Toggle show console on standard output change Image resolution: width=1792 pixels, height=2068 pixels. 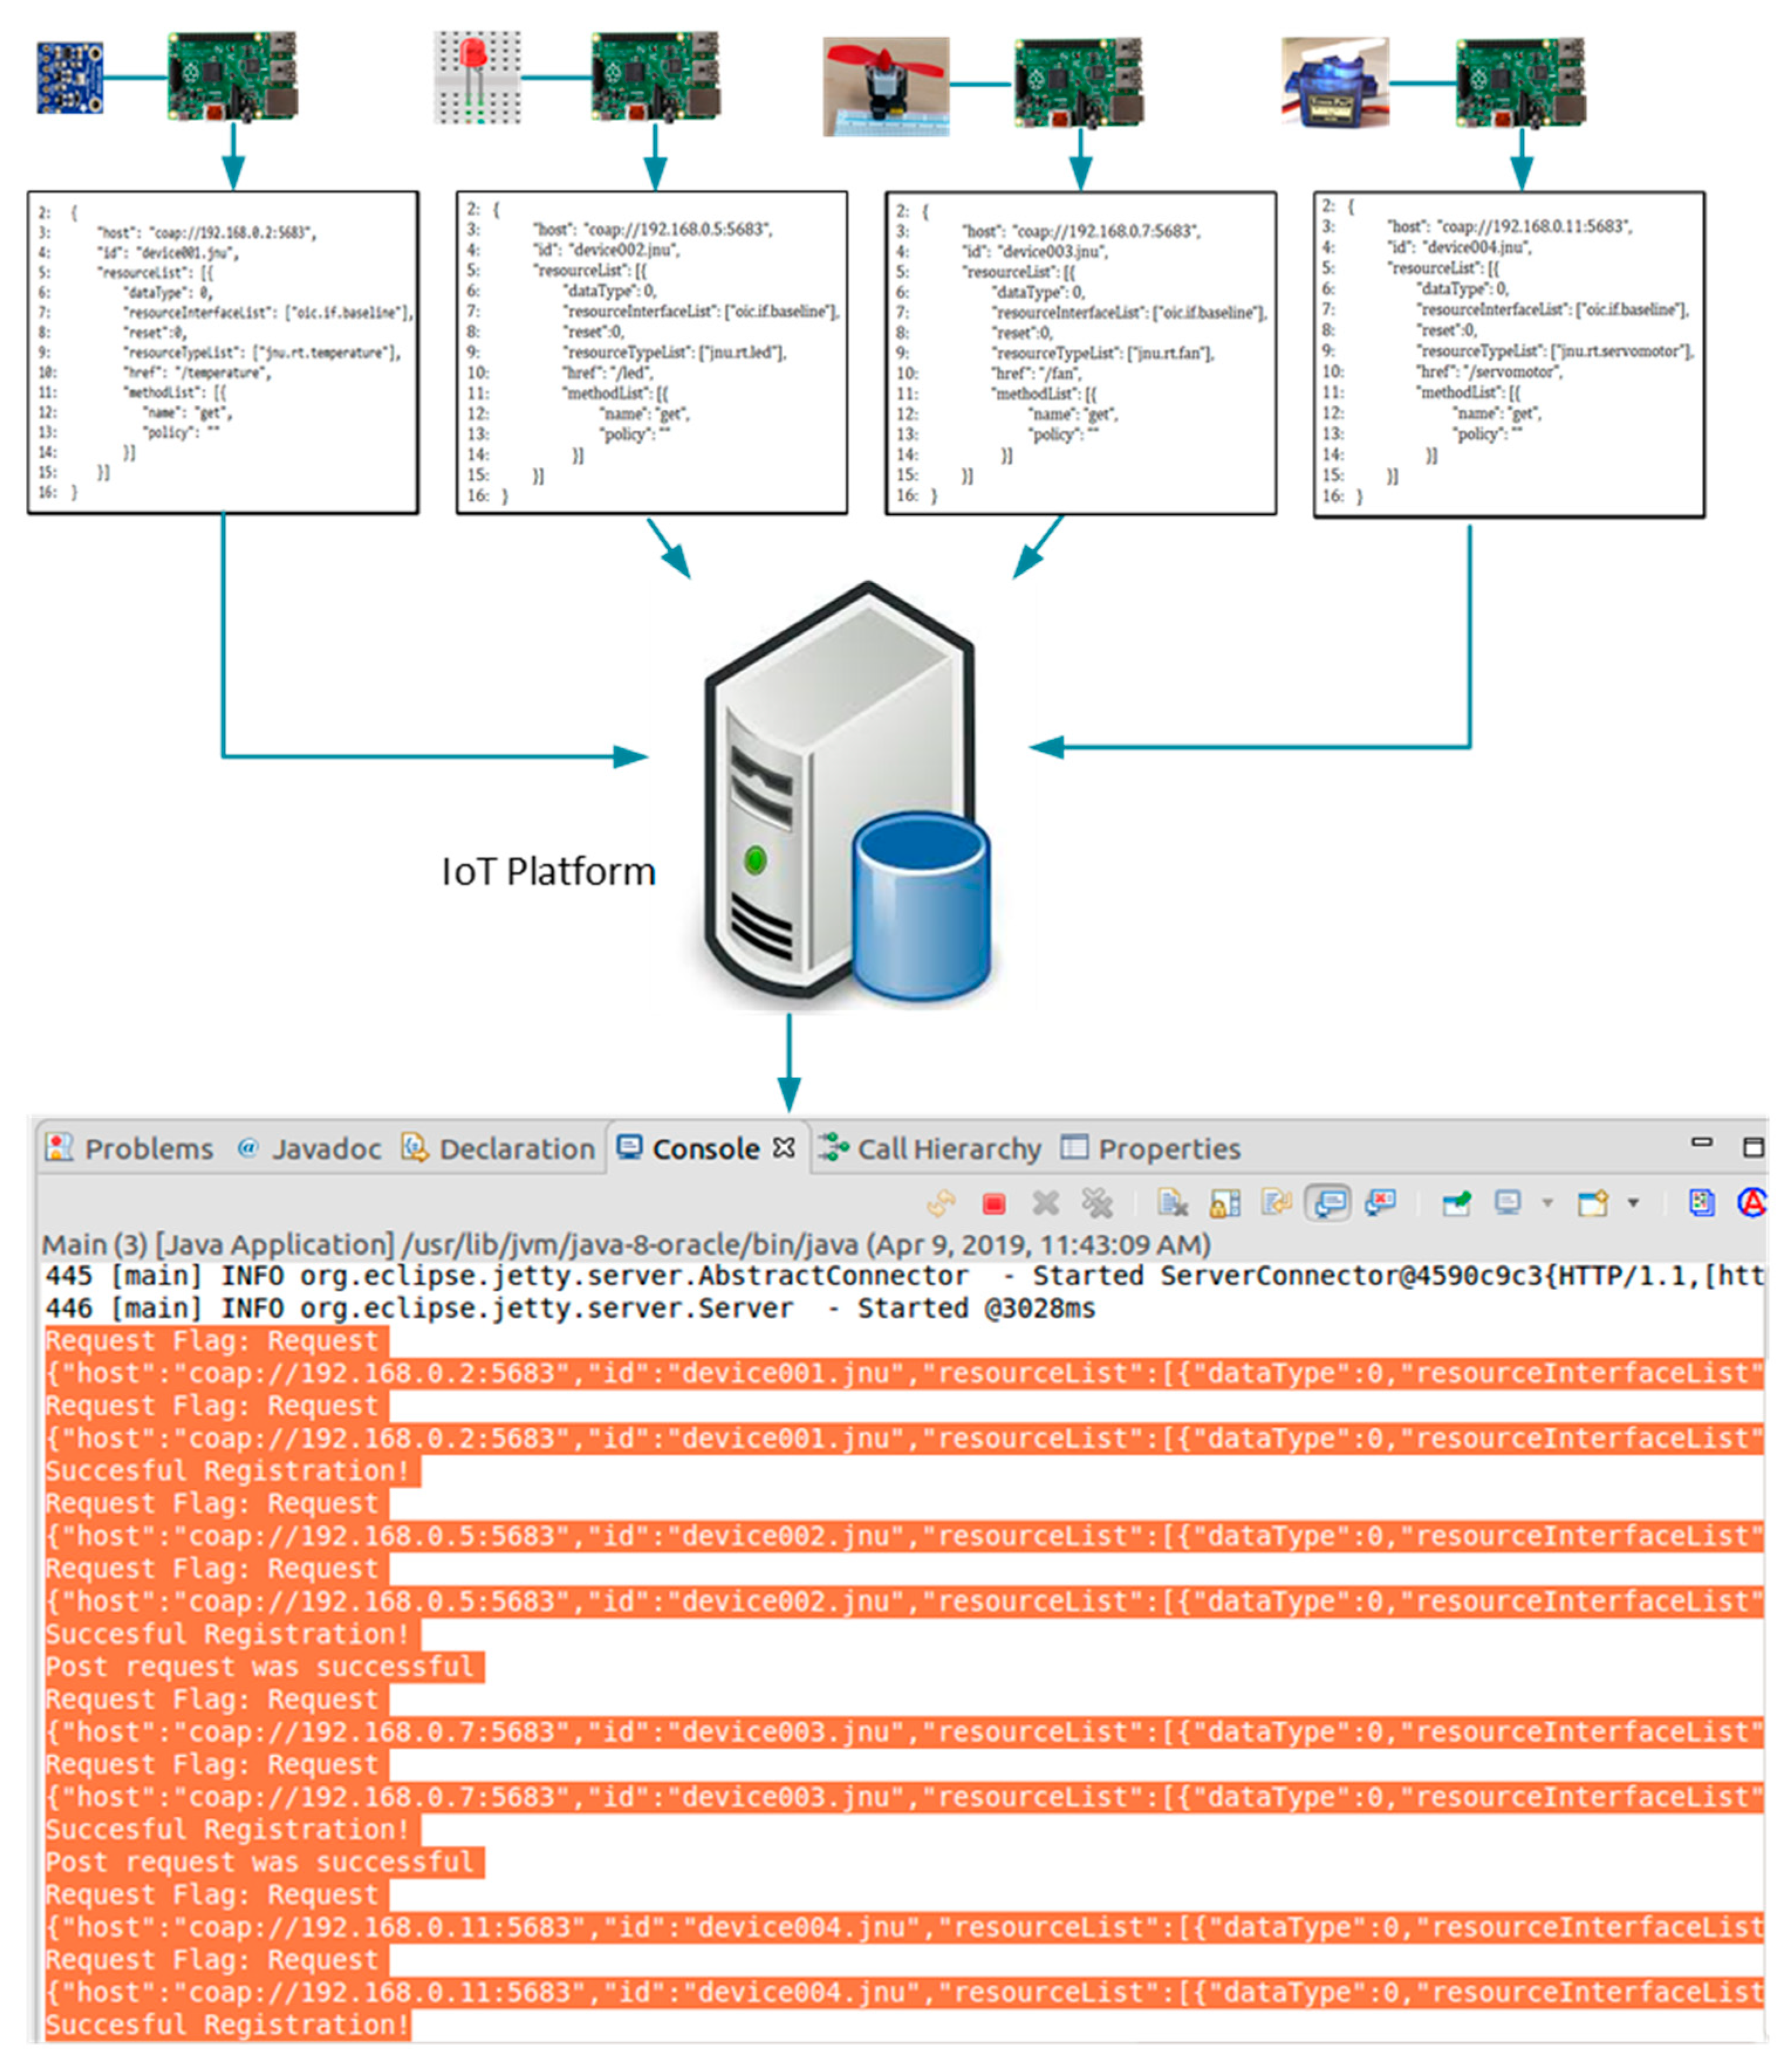(1328, 1203)
